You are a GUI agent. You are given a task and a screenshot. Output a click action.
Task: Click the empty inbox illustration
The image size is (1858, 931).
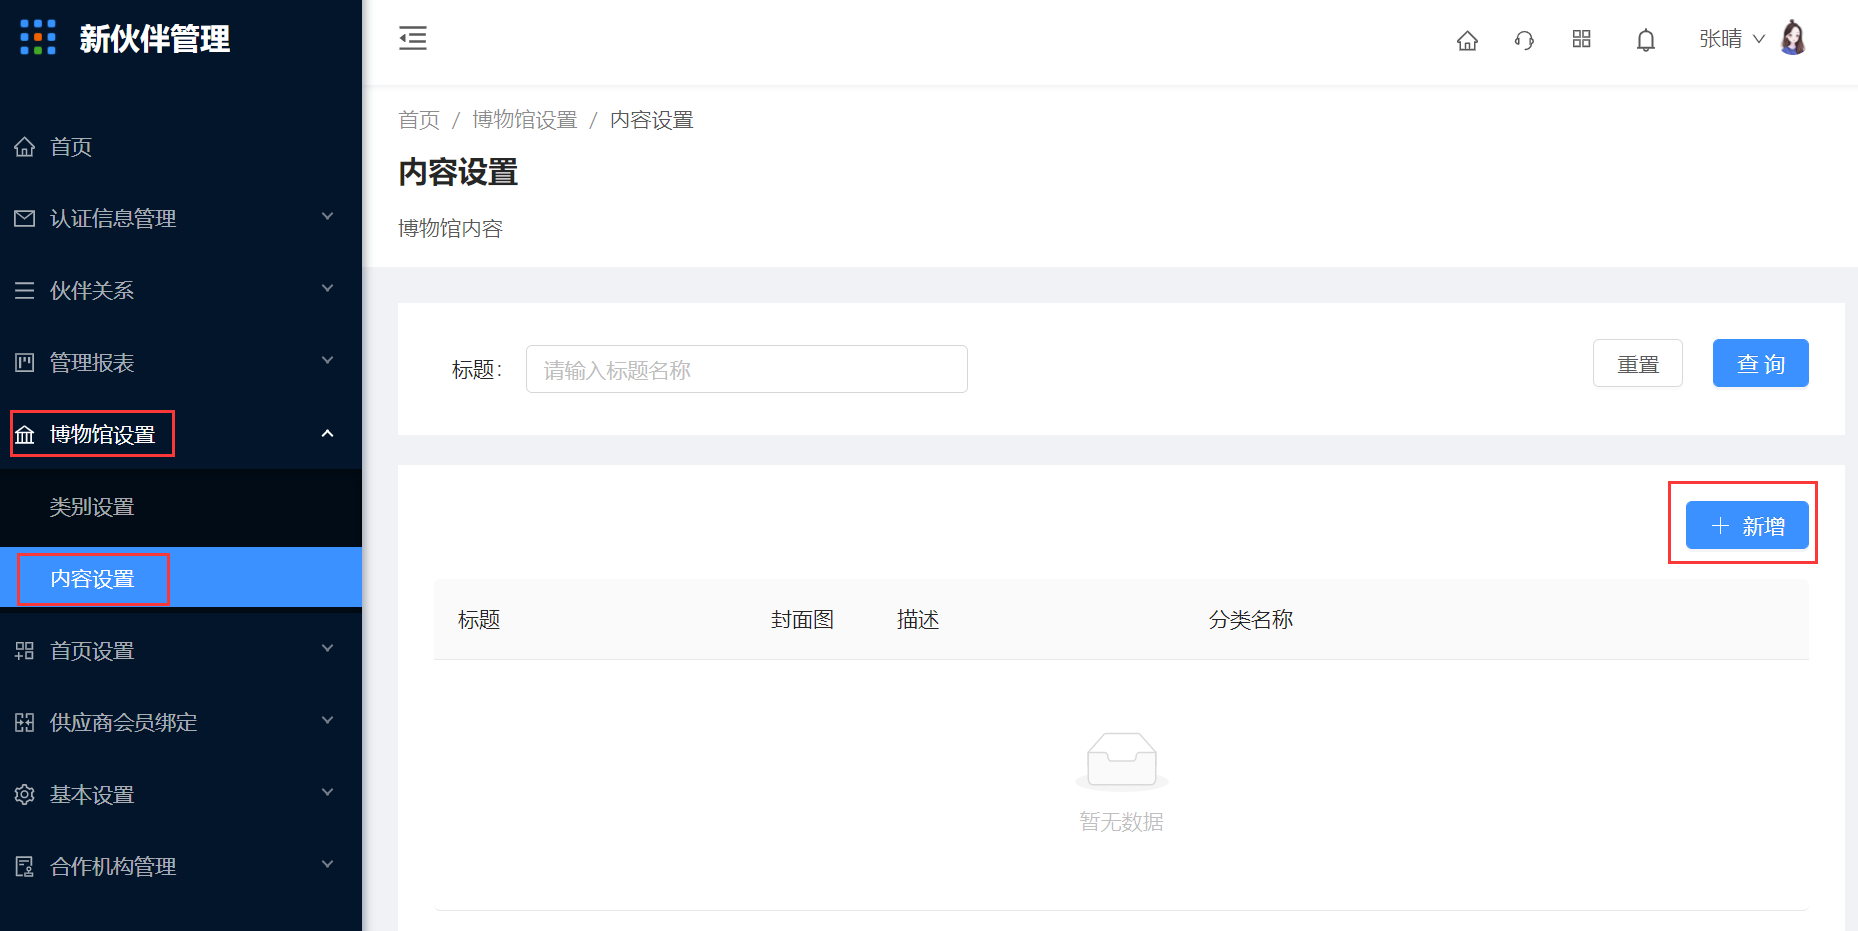(1122, 761)
